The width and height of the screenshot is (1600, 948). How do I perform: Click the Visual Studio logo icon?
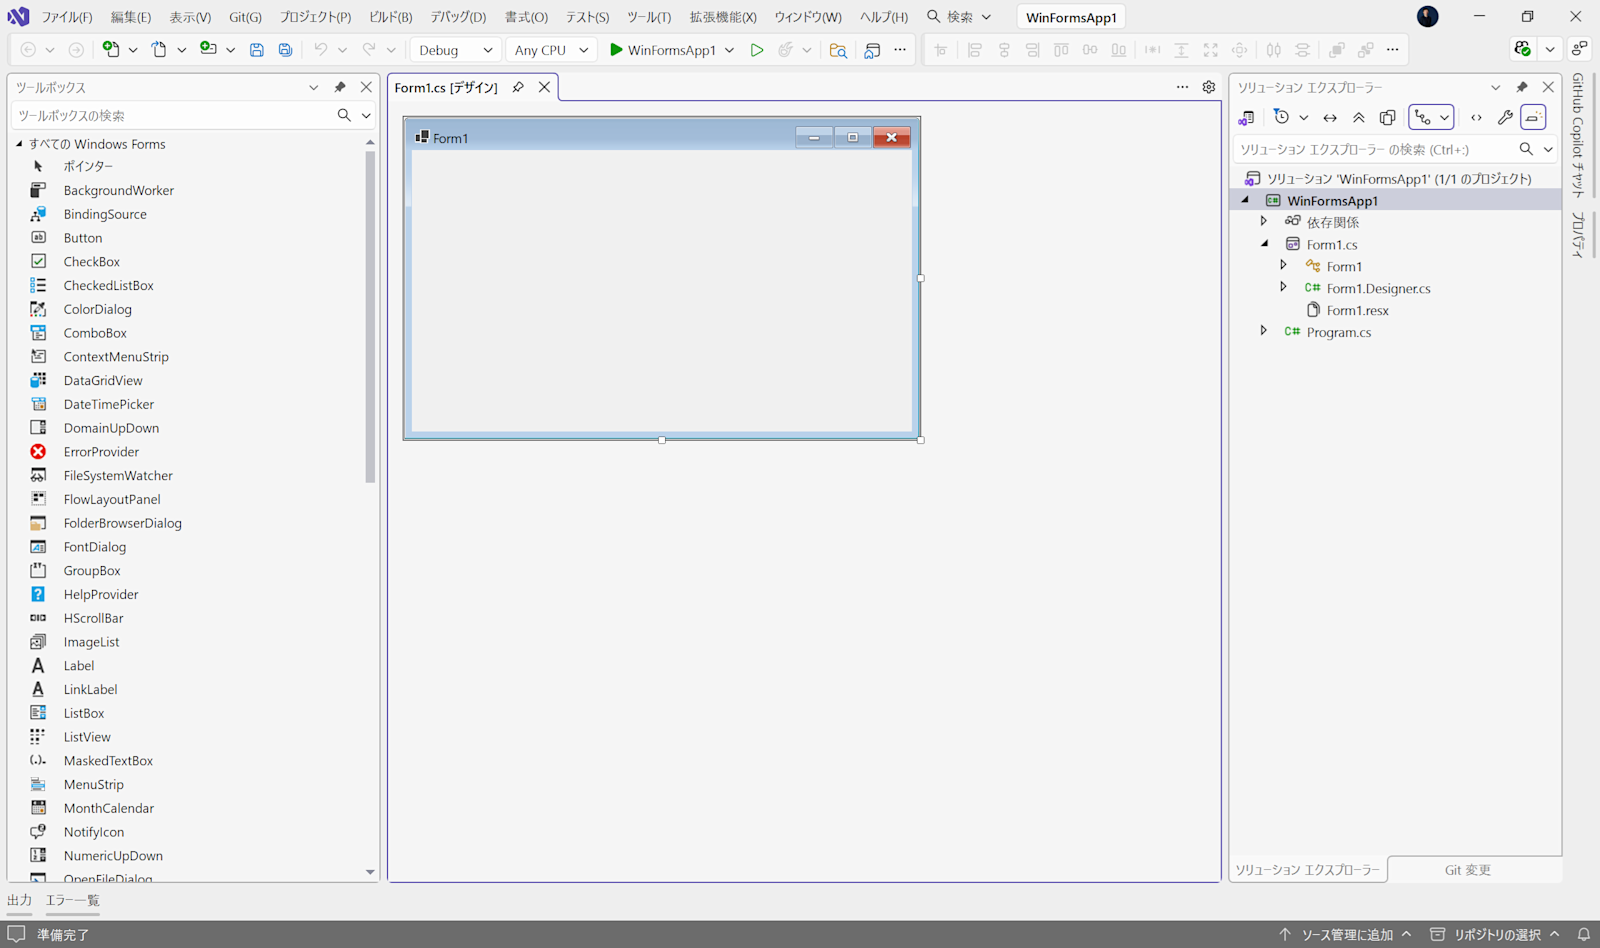click(18, 17)
